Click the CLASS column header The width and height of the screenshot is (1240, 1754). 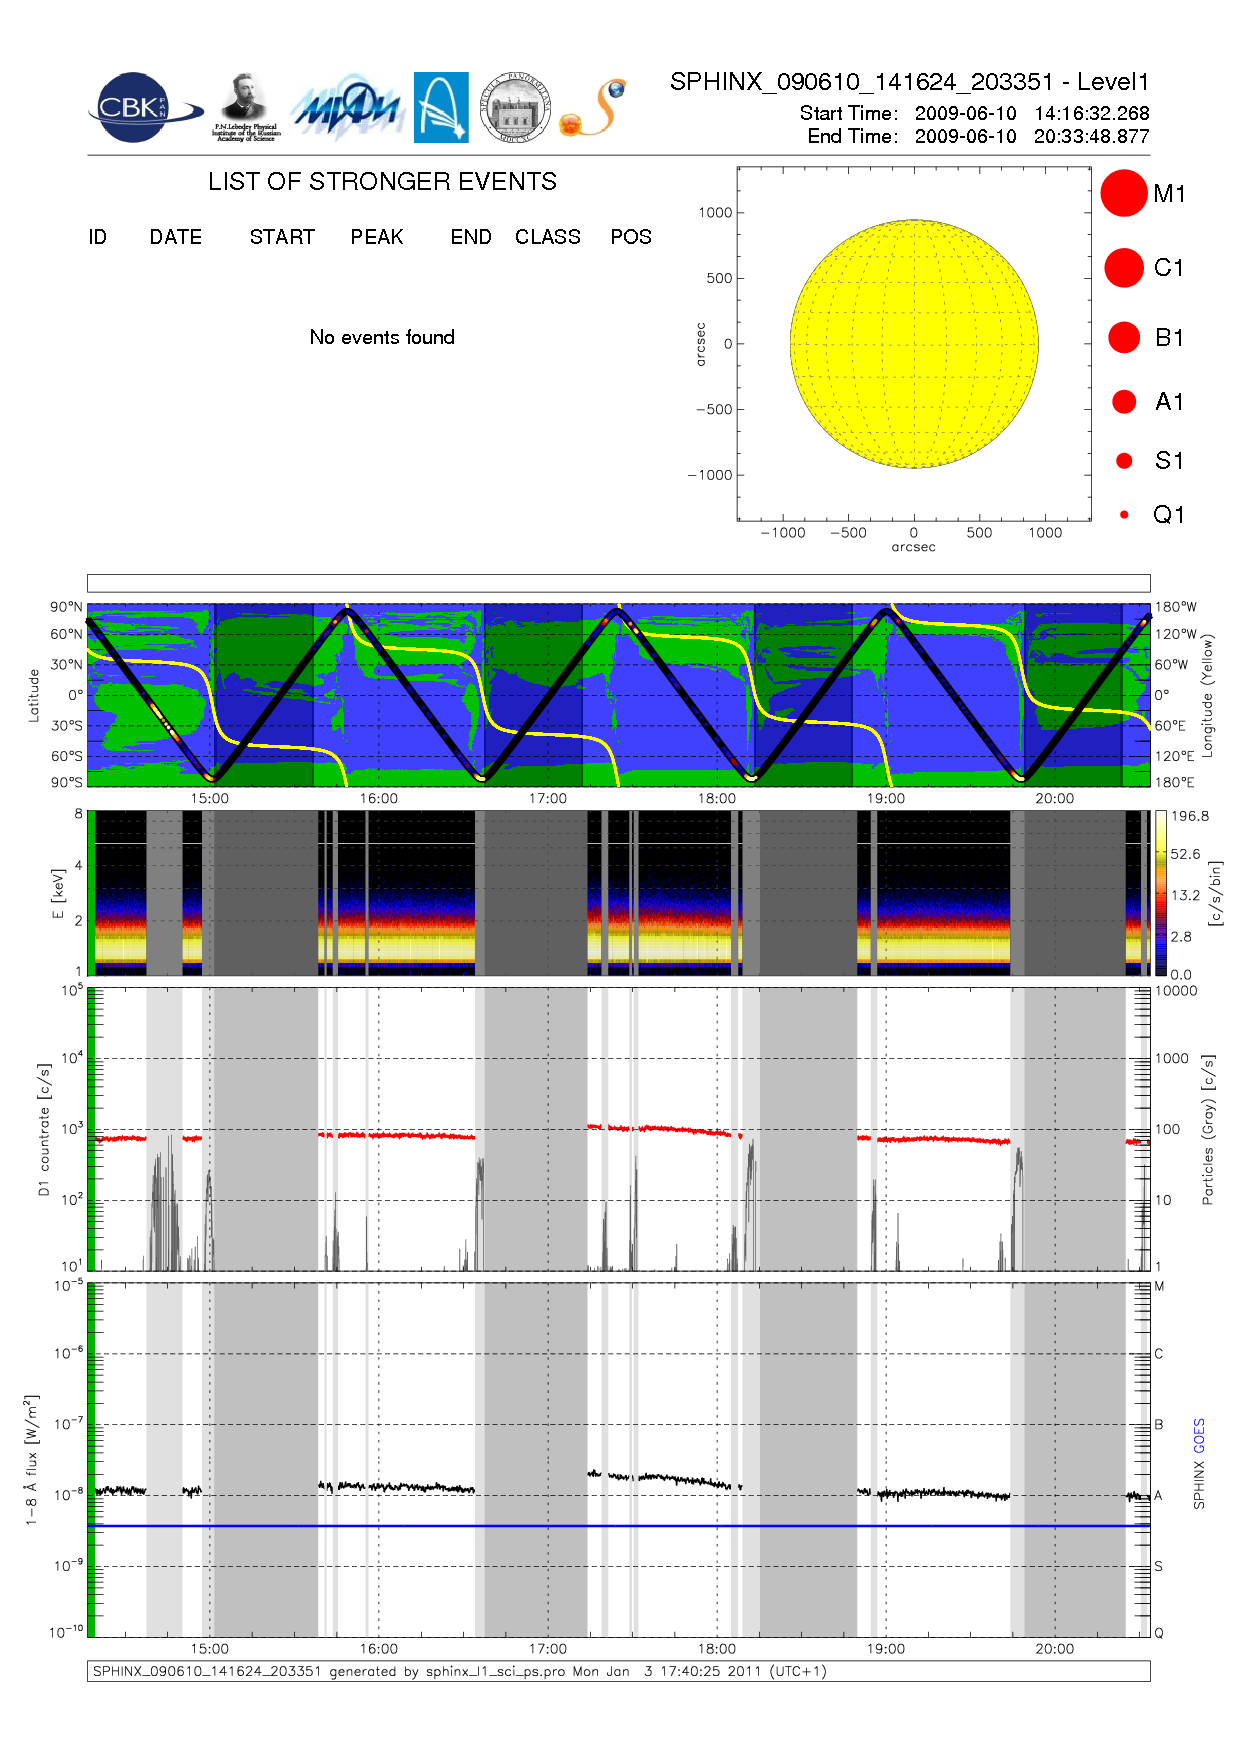(548, 237)
